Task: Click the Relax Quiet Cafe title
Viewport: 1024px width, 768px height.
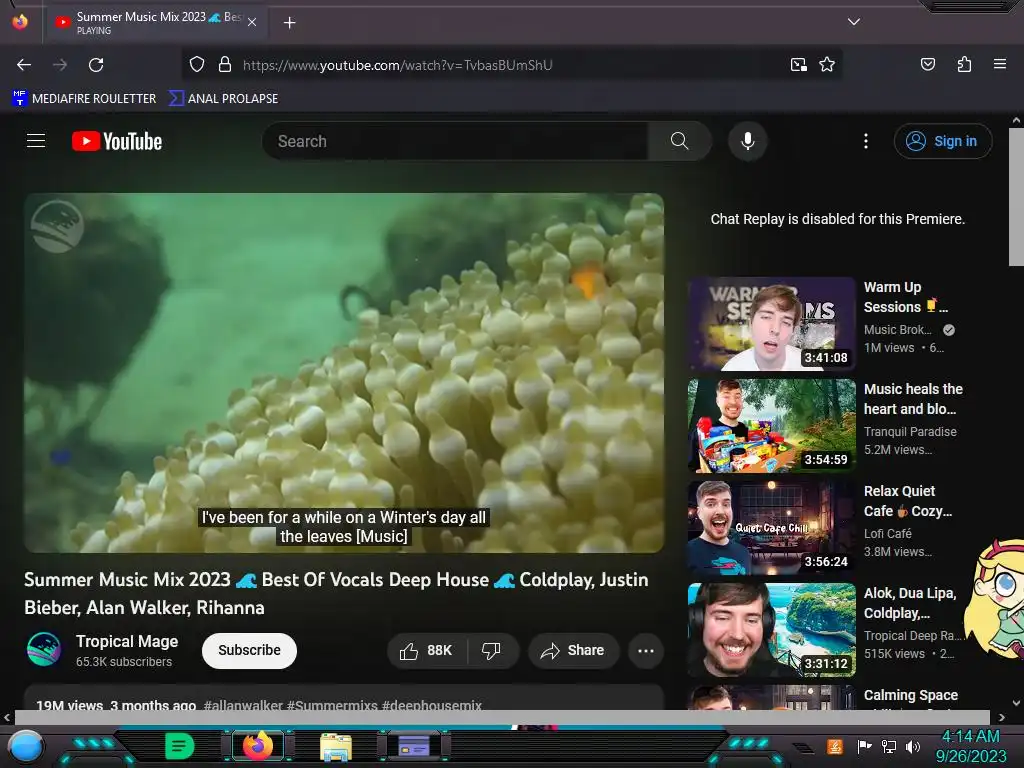Action: 908,501
